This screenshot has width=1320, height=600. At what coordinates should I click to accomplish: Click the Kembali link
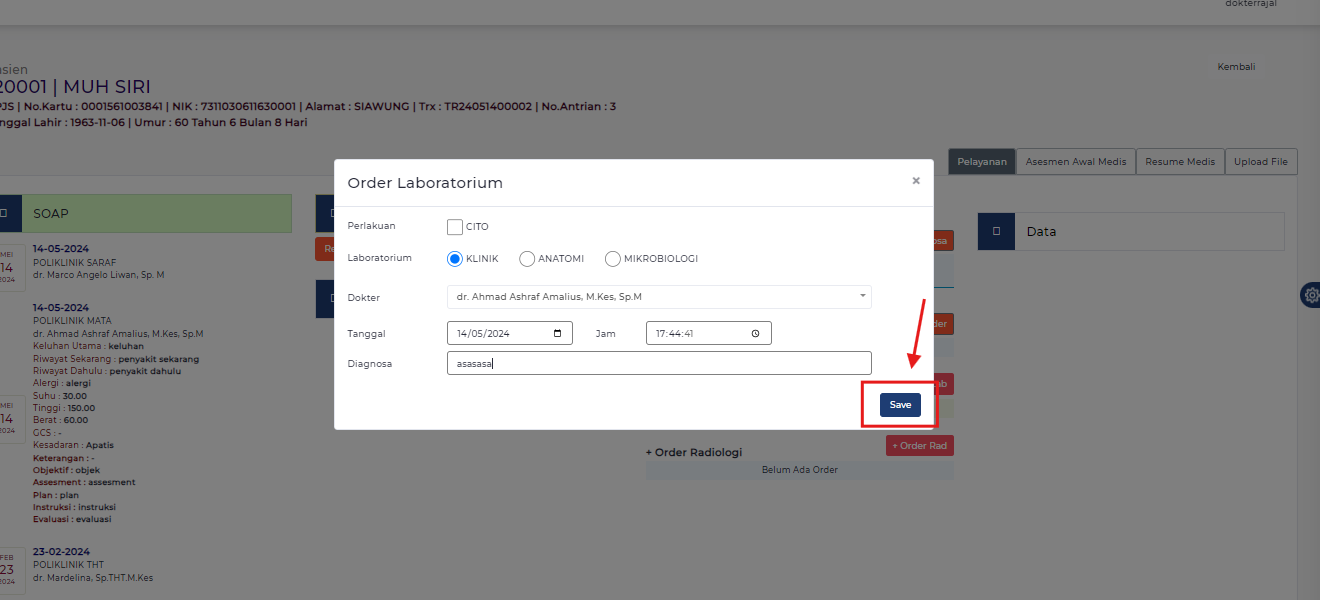tap(1235, 67)
